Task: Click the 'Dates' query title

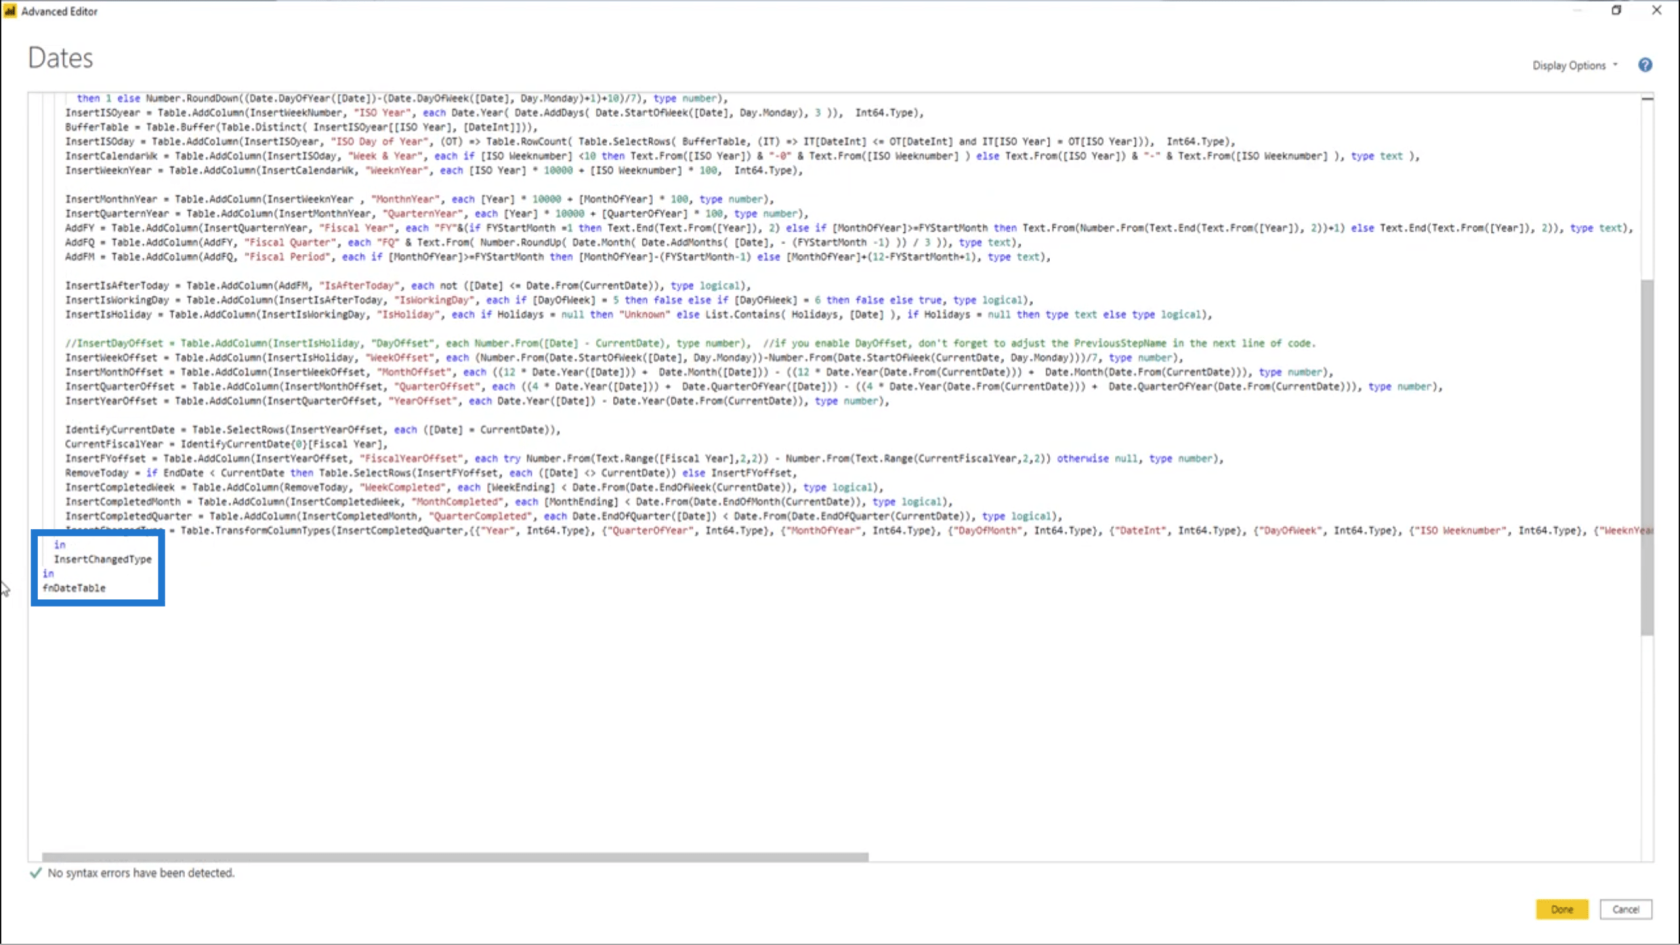Action: click(60, 58)
